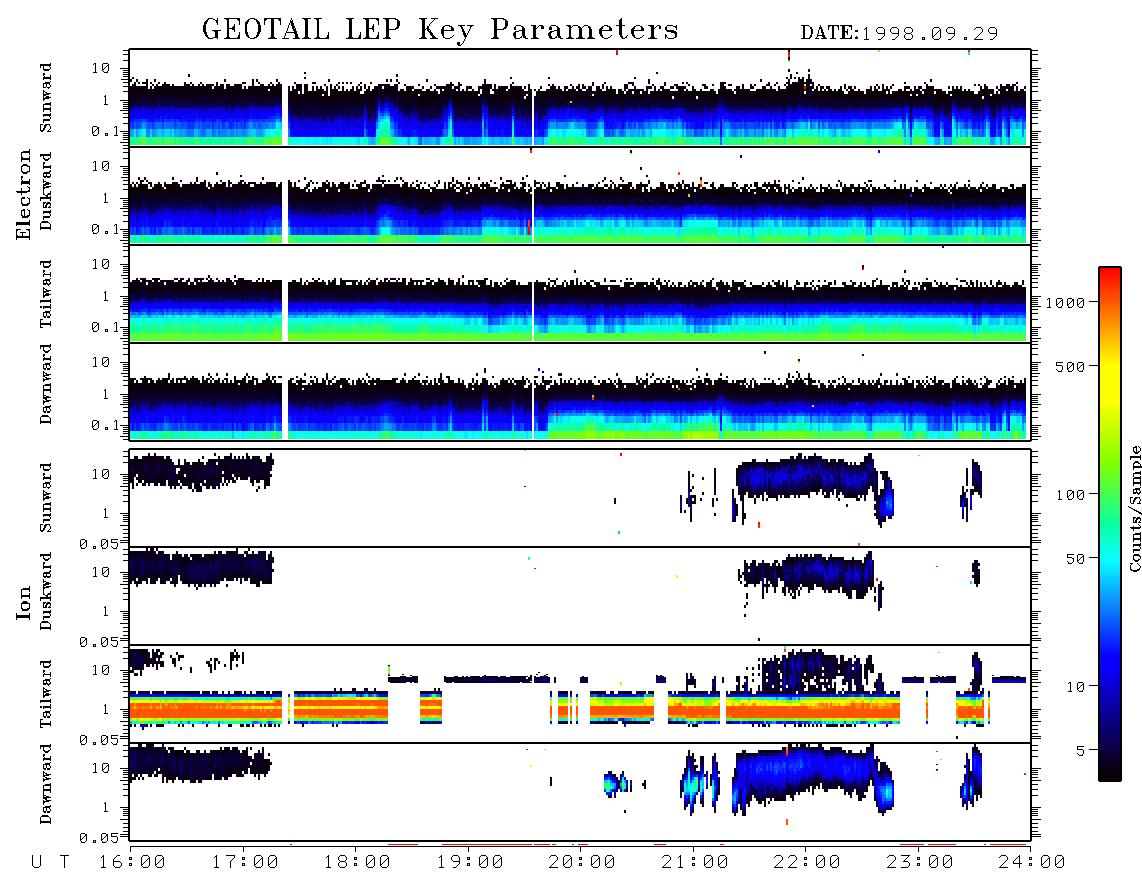This screenshot has width=1142, height=880.
Task: Click the '18:00' time axis label
Action: [357, 862]
